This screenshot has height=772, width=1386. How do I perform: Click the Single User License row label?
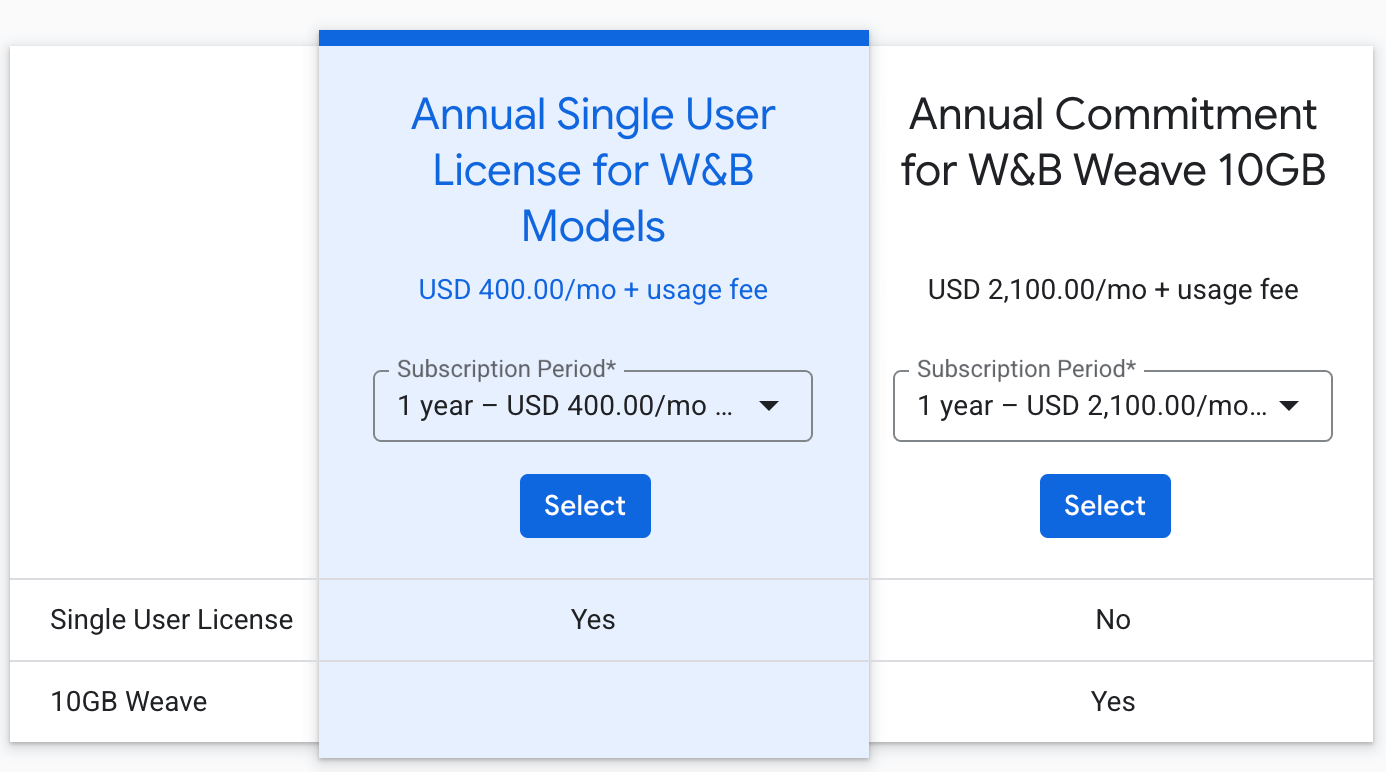tap(172, 620)
